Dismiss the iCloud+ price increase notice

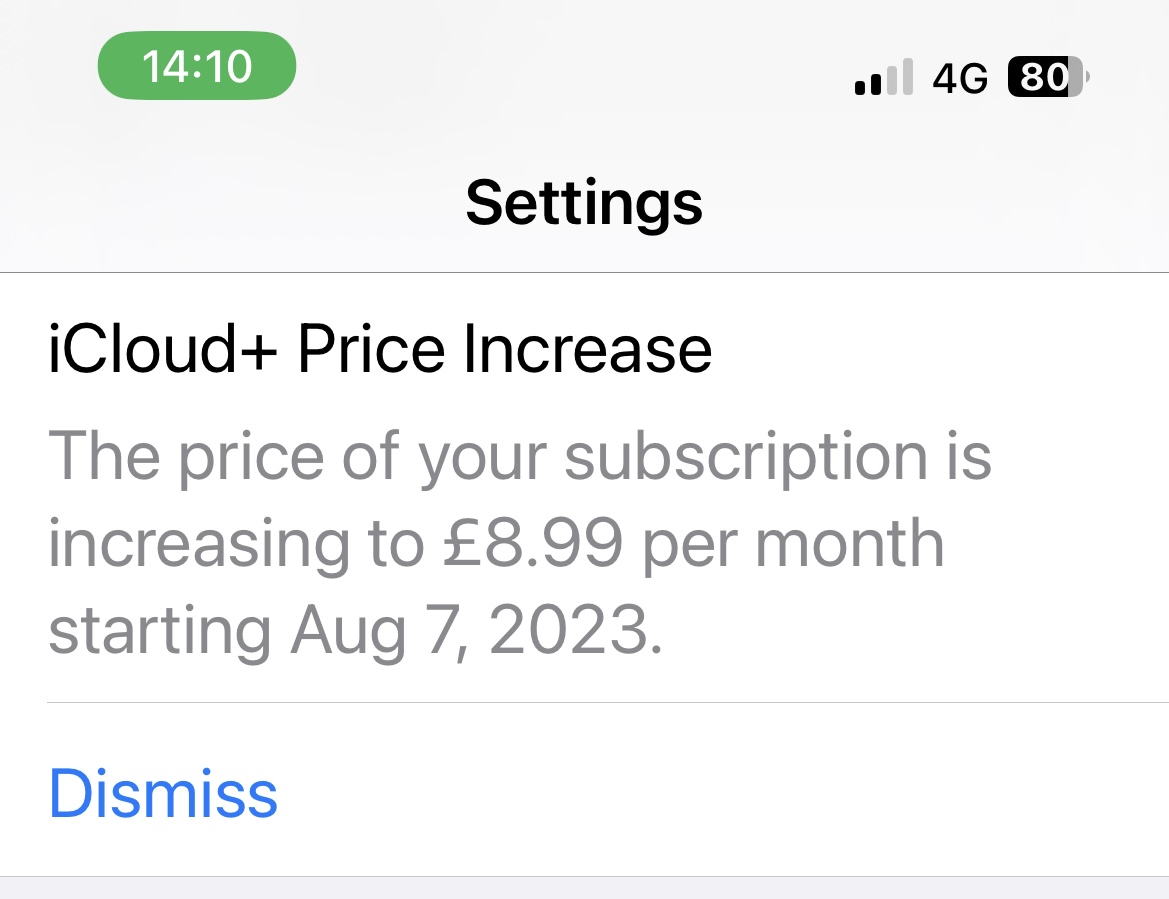click(163, 793)
